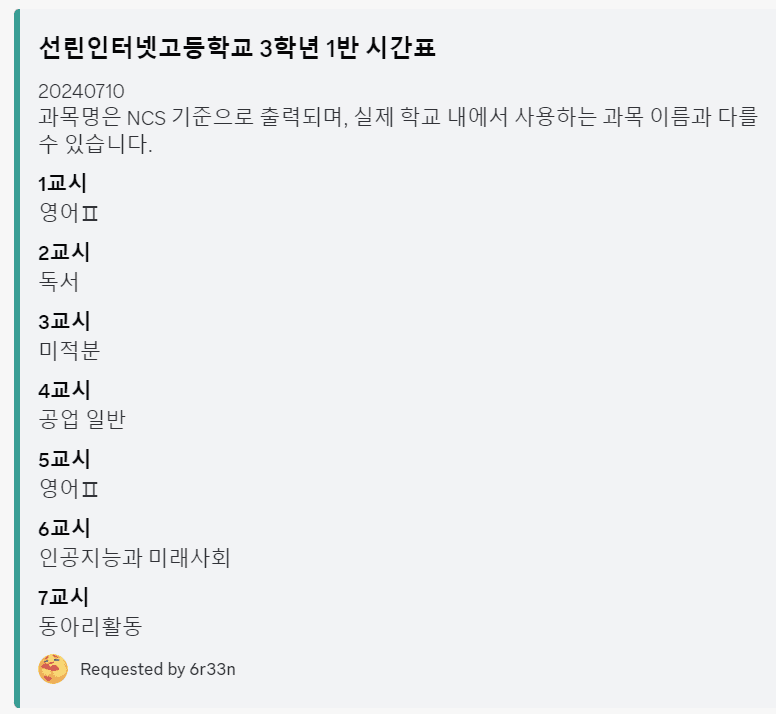Click the requester's avatar icon
This screenshot has width=776, height=716.
click(x=53, y=669)
